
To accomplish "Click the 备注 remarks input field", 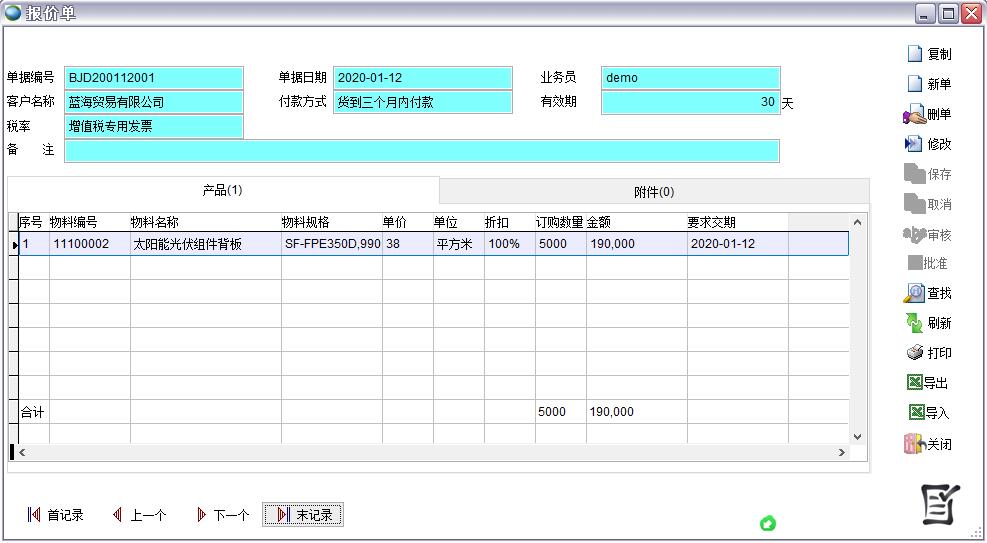I will 421,151.
